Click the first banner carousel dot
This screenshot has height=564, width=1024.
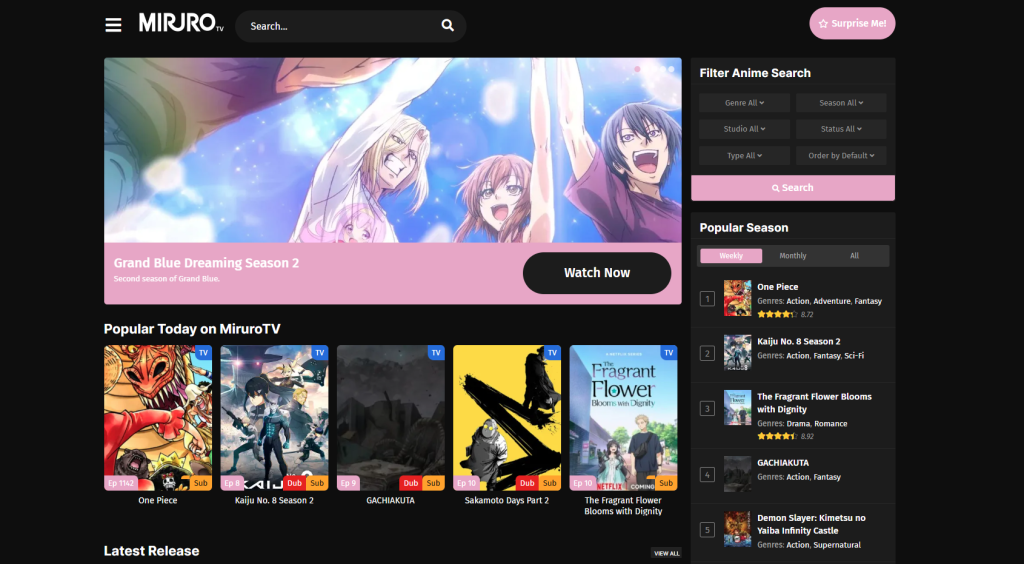click(637, 69)
